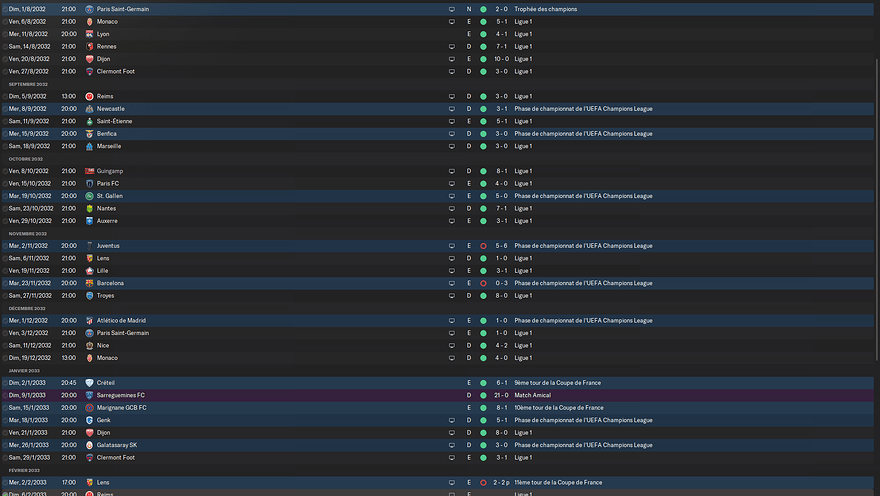Open the 21-0 Sarreguemines FC match result
The width and height of the screenshot is (880, 496).
pyautogui.click(x=500, y=395)
